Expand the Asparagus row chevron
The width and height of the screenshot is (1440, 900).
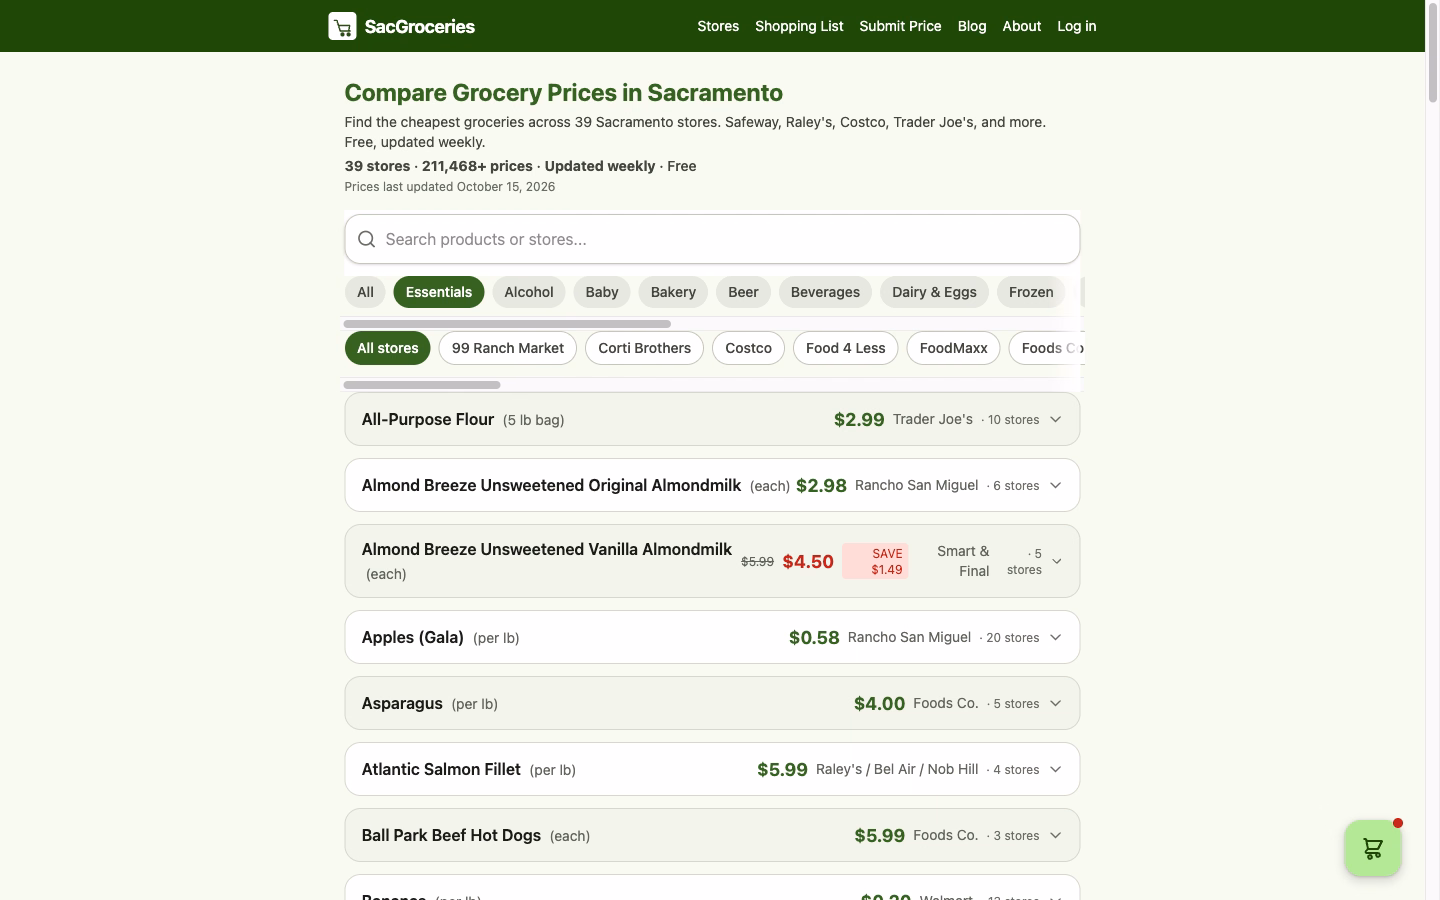click(x=1055, y=703)
